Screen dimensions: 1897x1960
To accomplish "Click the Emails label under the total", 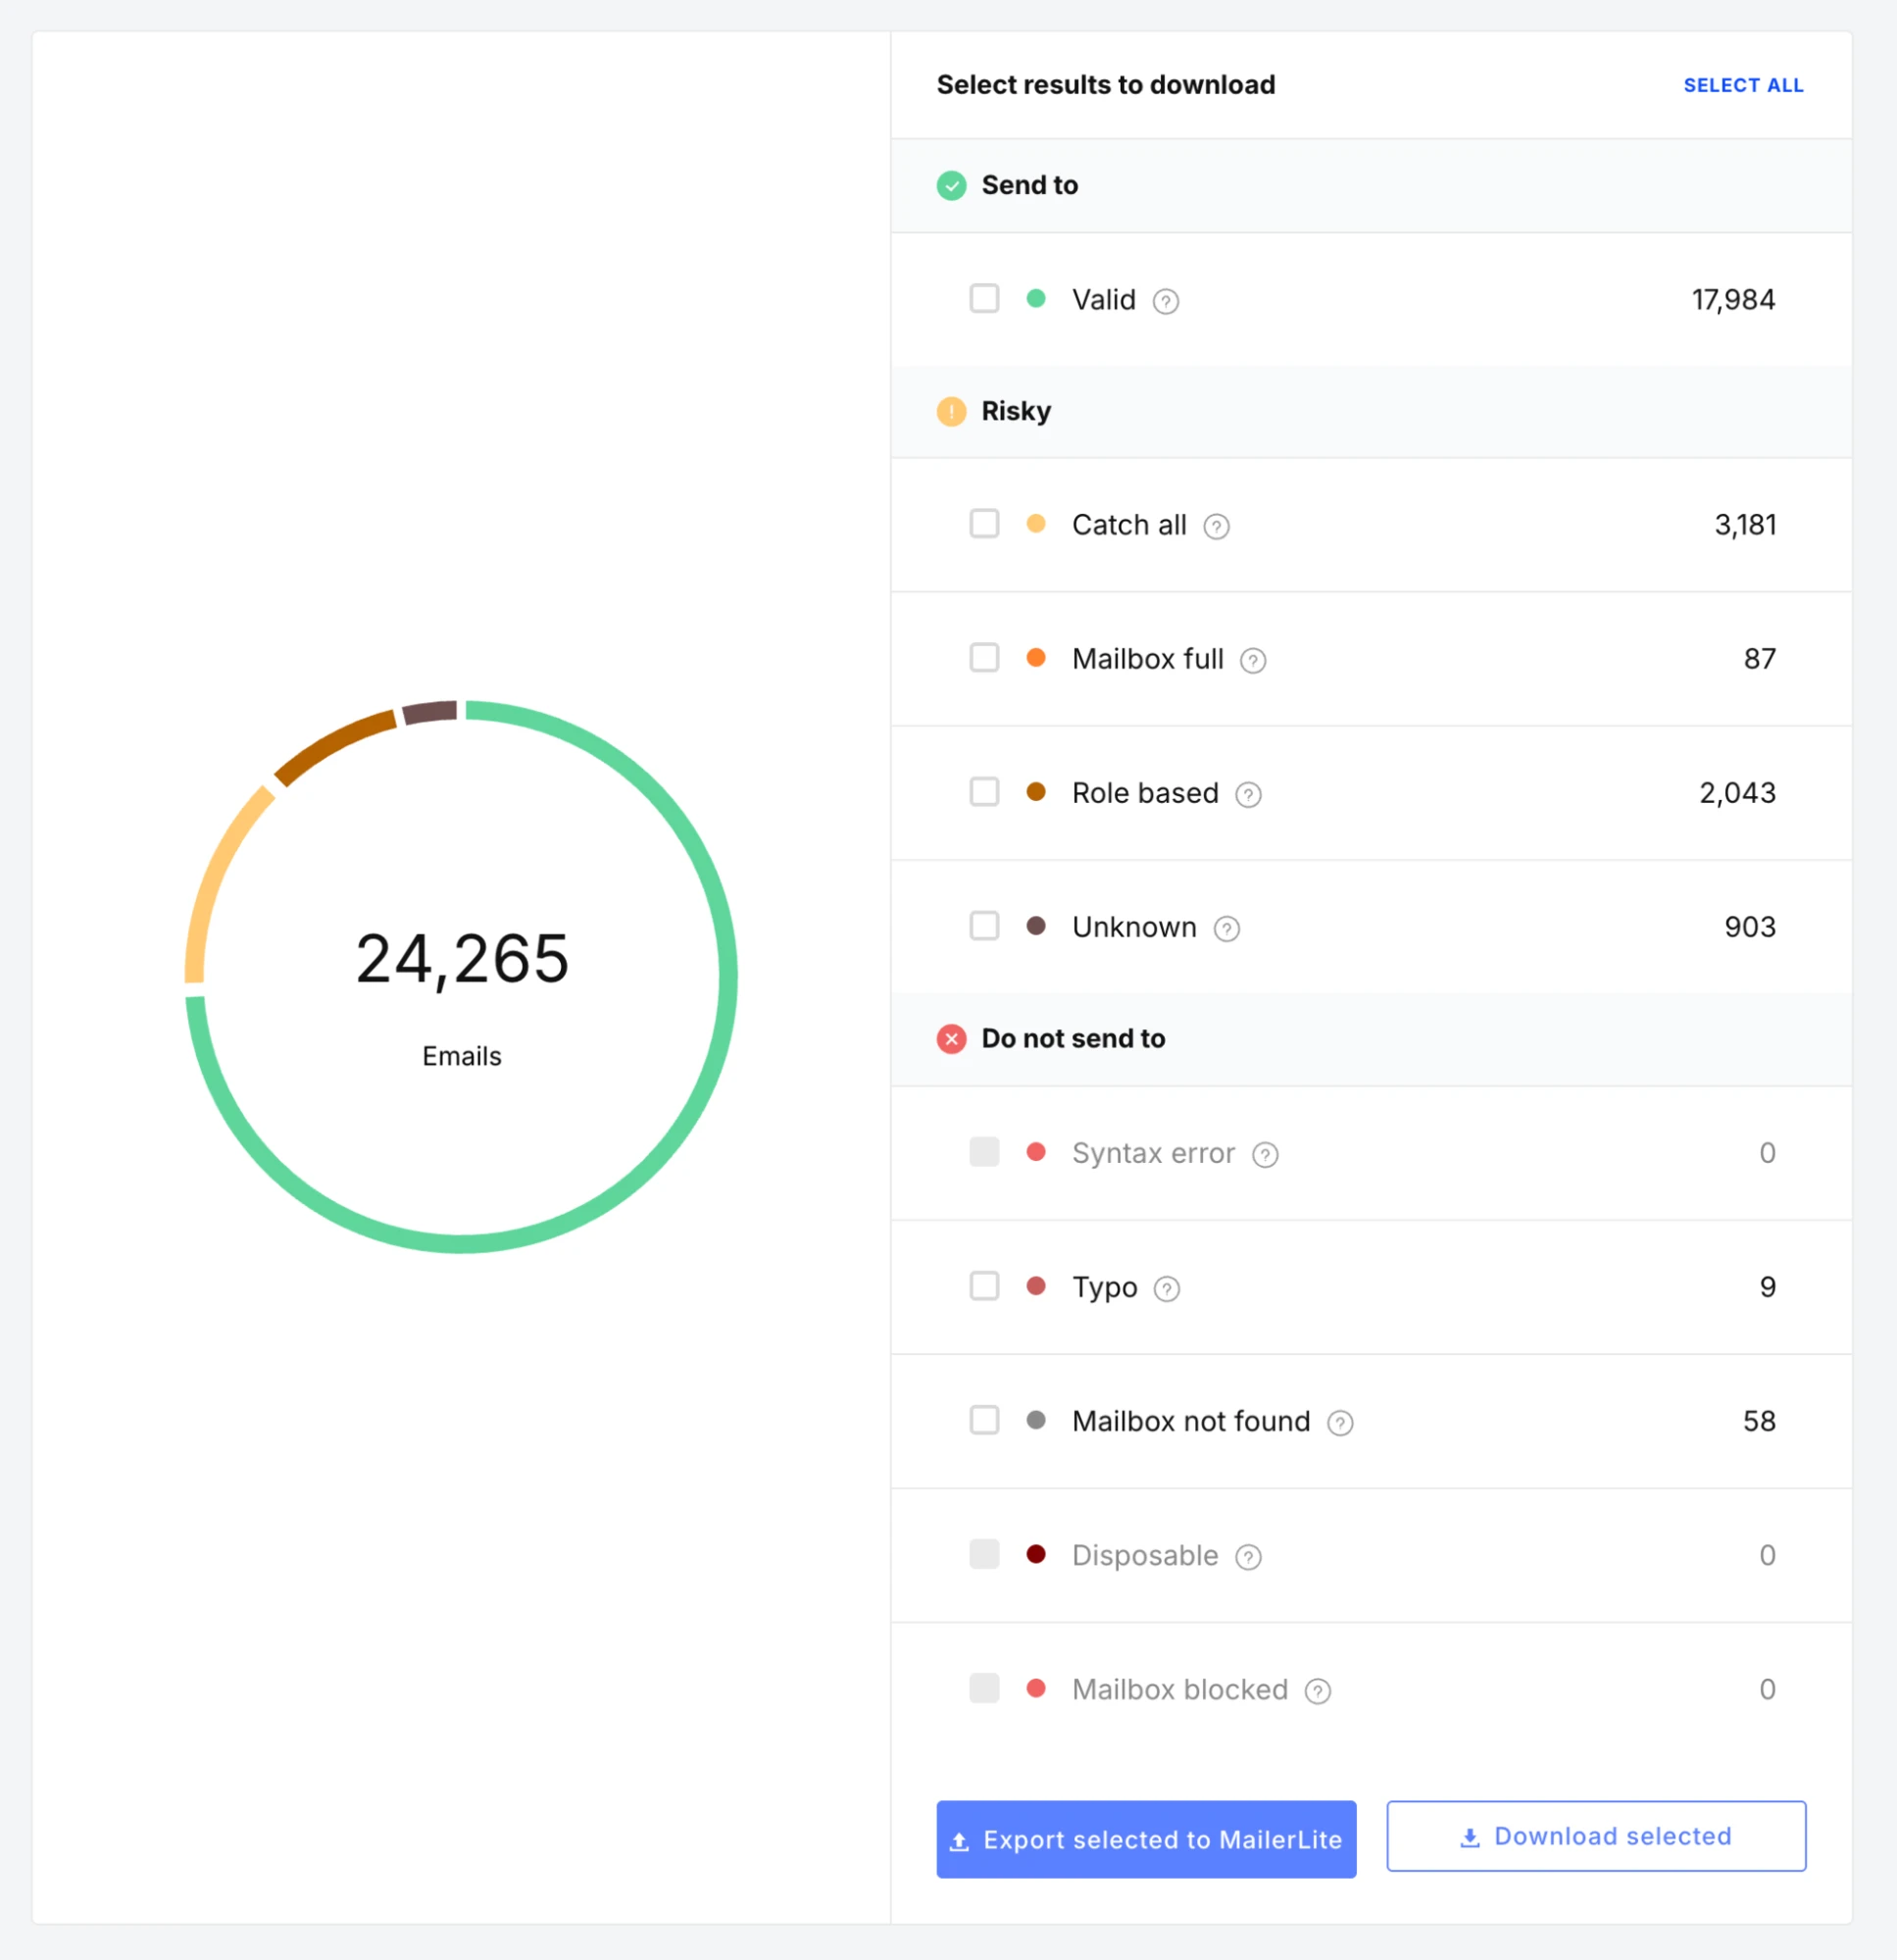I will click(462, 1057).
